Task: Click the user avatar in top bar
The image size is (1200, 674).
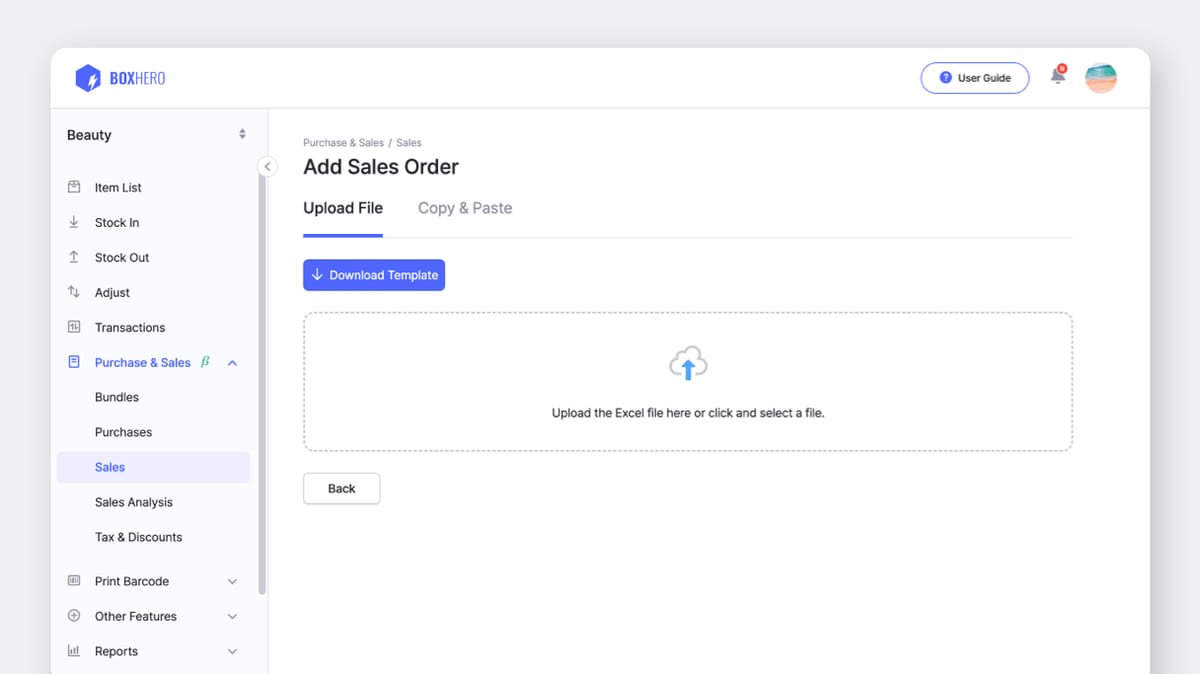Action: (x=1100, y=77)
